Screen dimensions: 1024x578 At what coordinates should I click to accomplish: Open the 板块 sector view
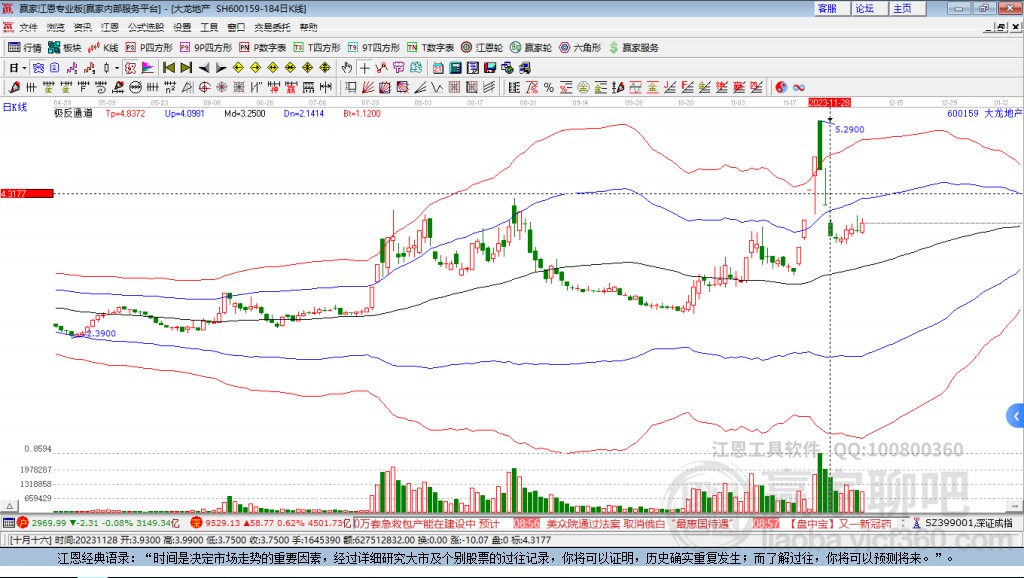click(x=65, y=47)
